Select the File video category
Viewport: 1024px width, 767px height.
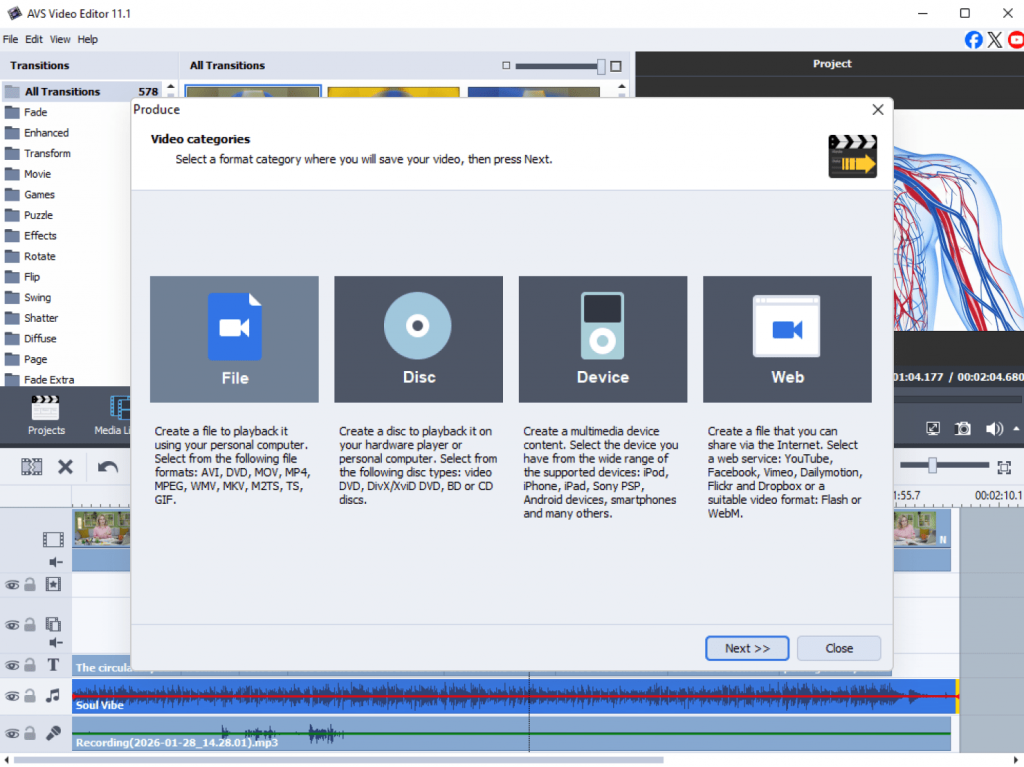tap(234, 339)
